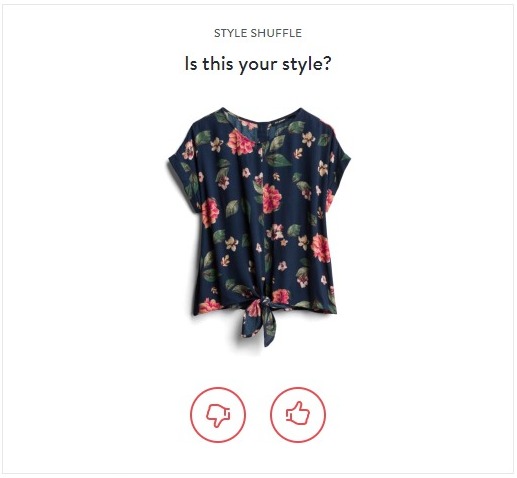Viewport: 517px width, 478px height.
Task: Dislike this style with the thumbs down
Action: (218, 414)
